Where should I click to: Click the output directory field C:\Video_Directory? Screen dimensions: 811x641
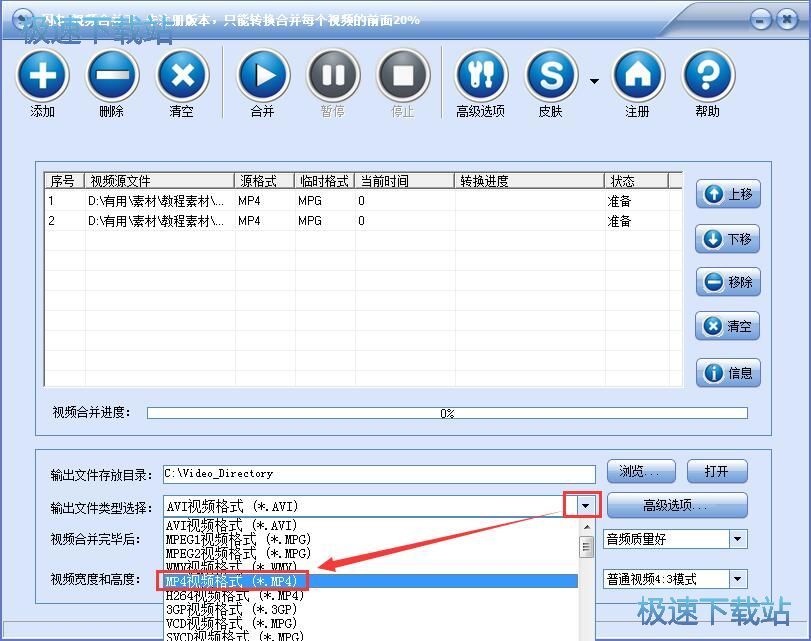pyautogui.click(x=379, y=474)
